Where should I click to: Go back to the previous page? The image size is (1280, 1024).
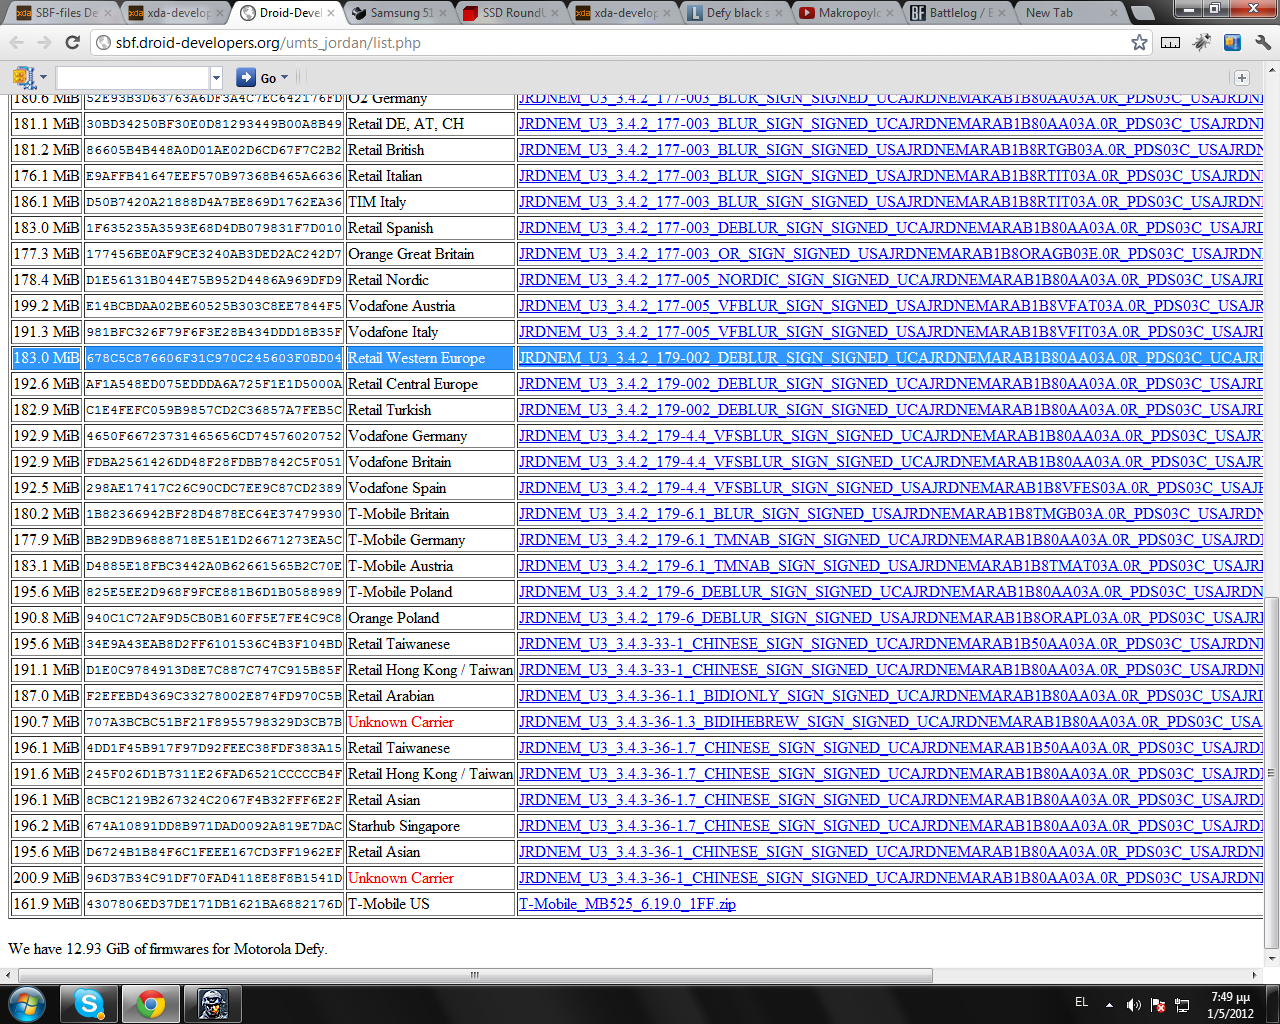(x=16, y=42)
